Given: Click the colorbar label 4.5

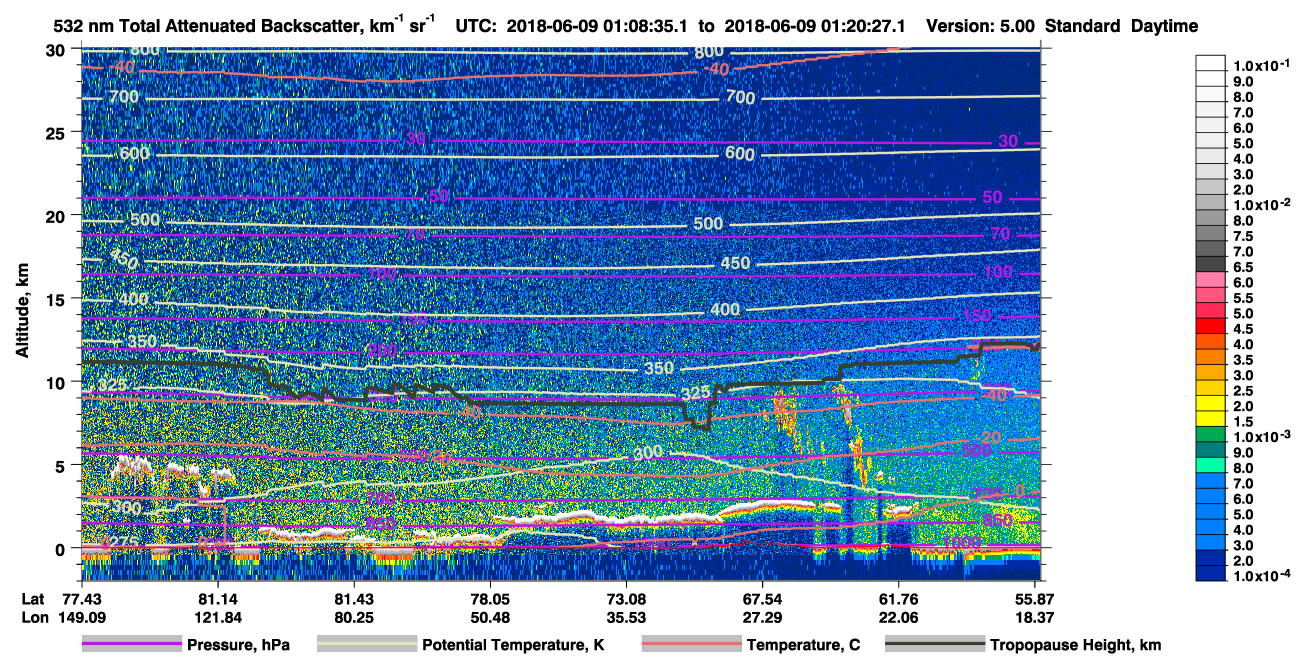Looking at the screenshot, I should click(x=1245, y=329).
